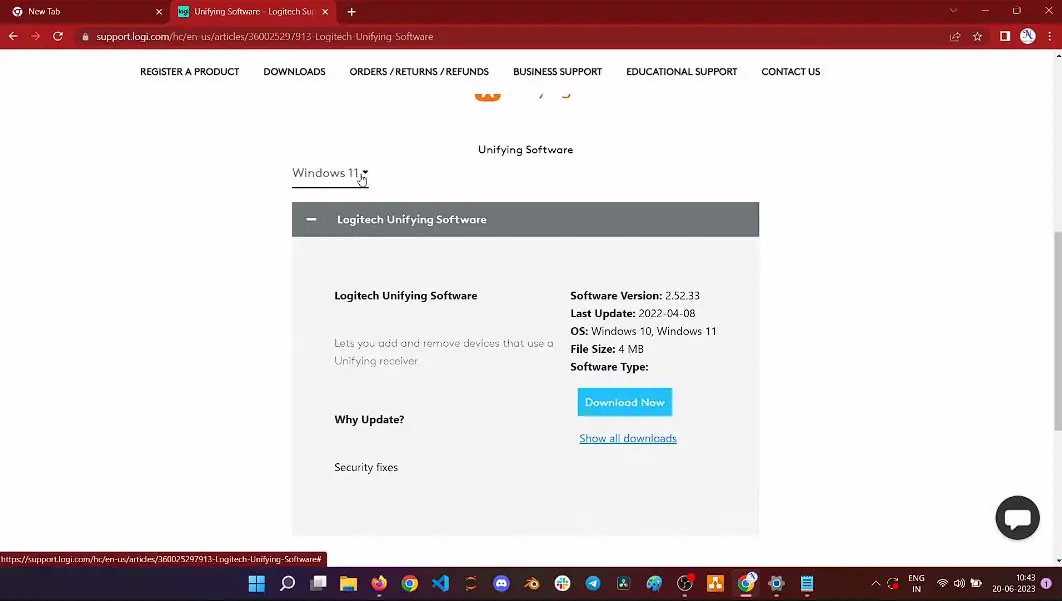
Task: Open Discord from the taskbar
Action: pos(500,583)
